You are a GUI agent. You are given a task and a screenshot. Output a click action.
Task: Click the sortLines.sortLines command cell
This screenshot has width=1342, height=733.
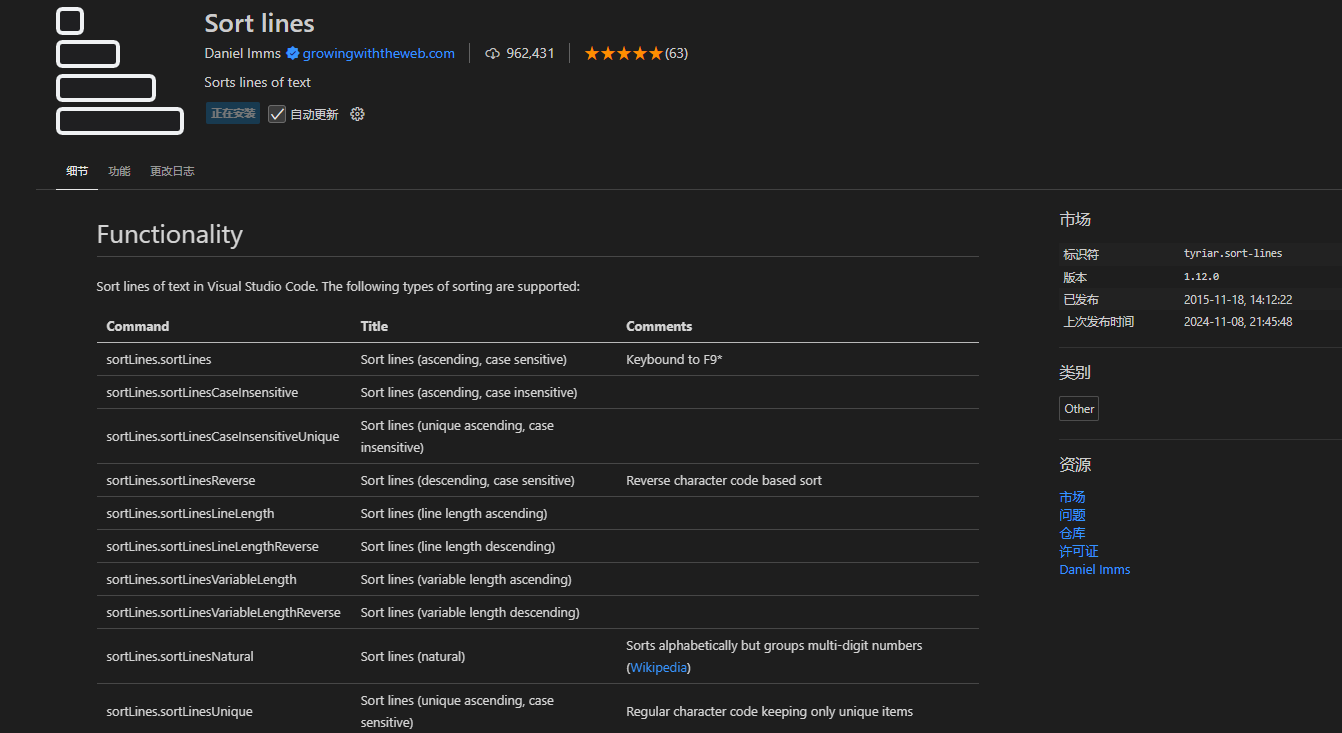pyautogui.click(x=159, y=359)
